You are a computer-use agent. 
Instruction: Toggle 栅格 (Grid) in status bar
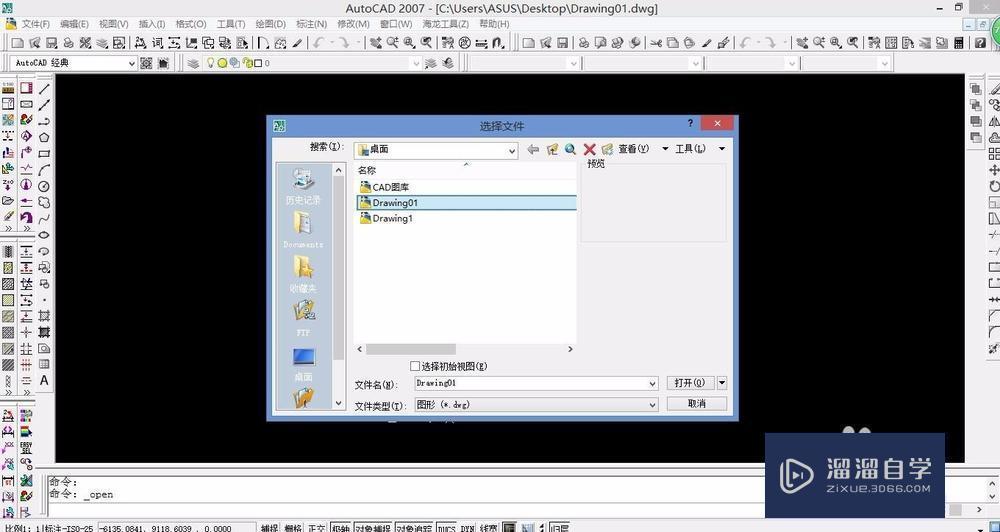[293, 528]
